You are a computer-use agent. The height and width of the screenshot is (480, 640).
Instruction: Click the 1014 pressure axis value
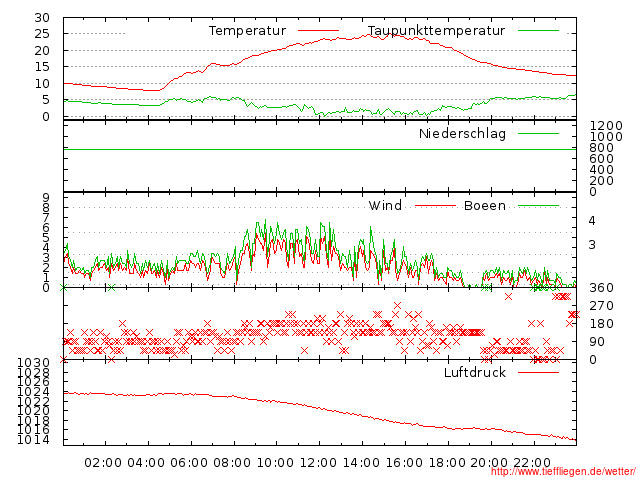point(33,440)
